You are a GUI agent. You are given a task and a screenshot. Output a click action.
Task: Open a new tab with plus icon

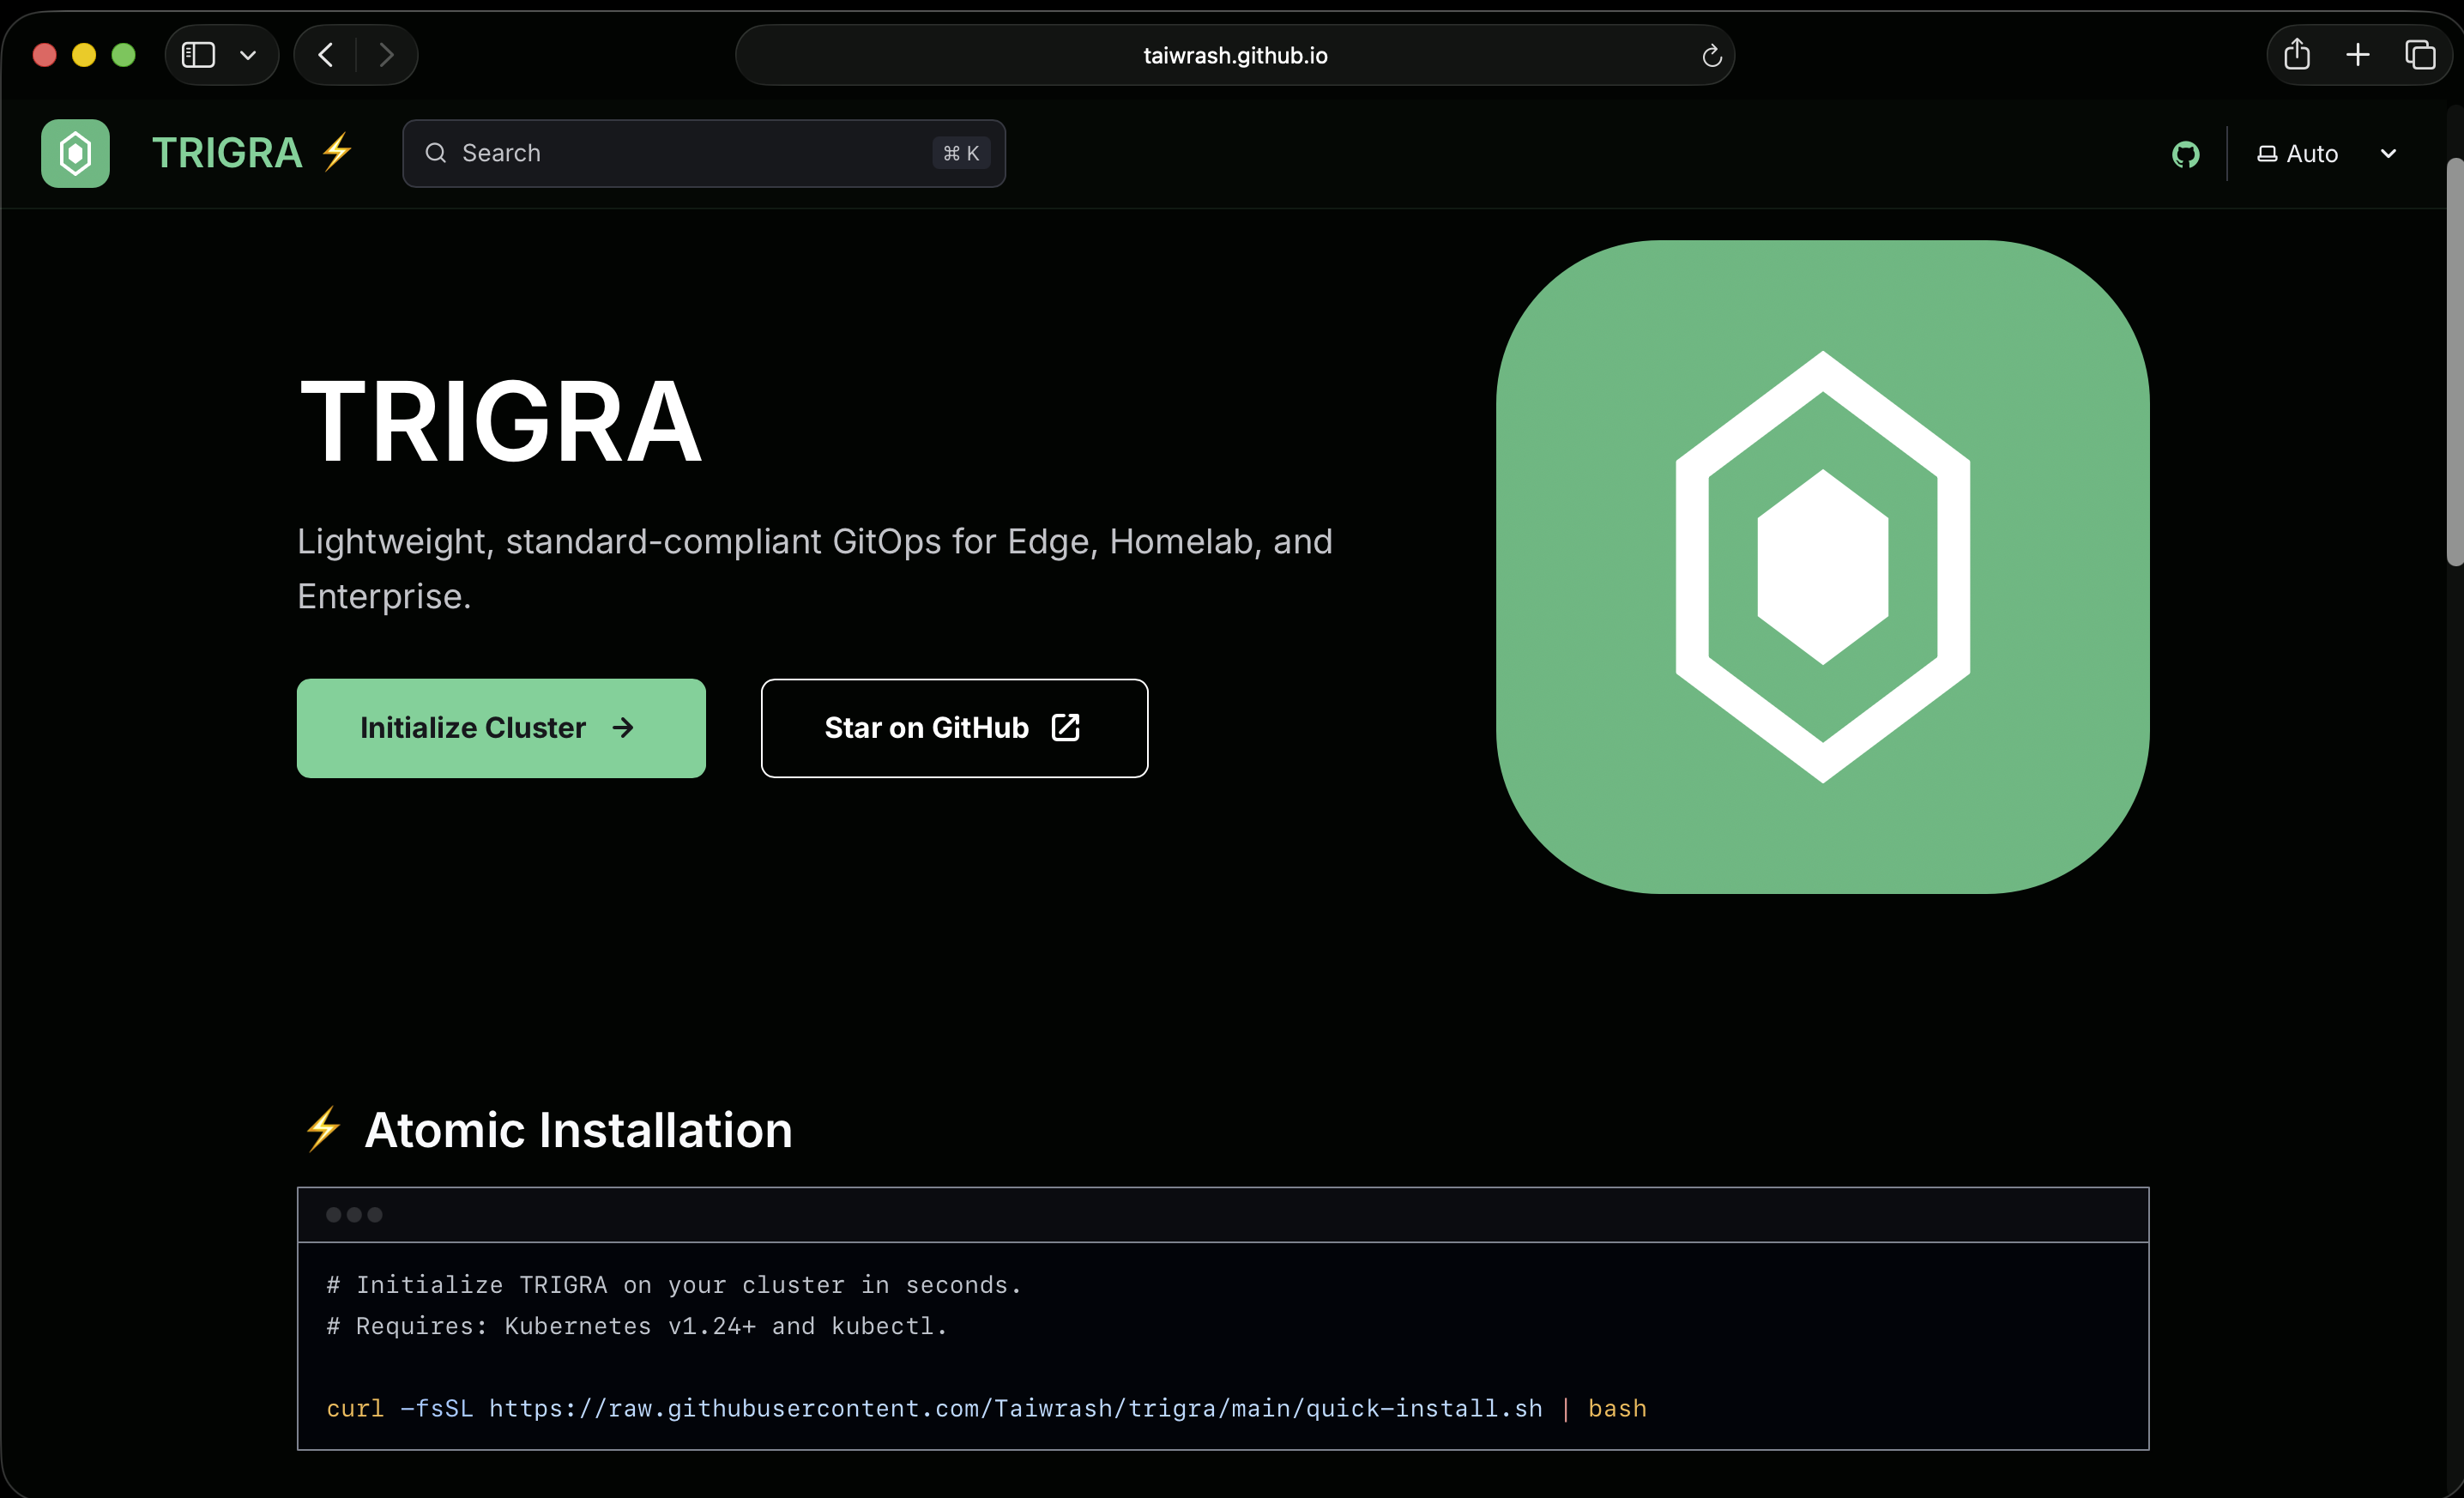(2357, 54)
